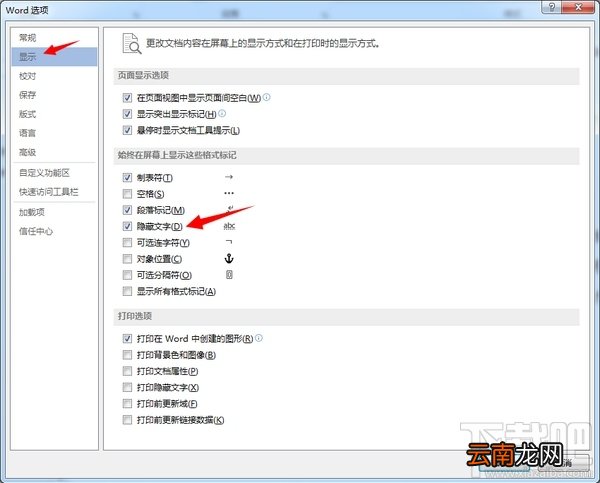Click the help question mark button
Screen dimensions: 600x483
click(552, 7)
